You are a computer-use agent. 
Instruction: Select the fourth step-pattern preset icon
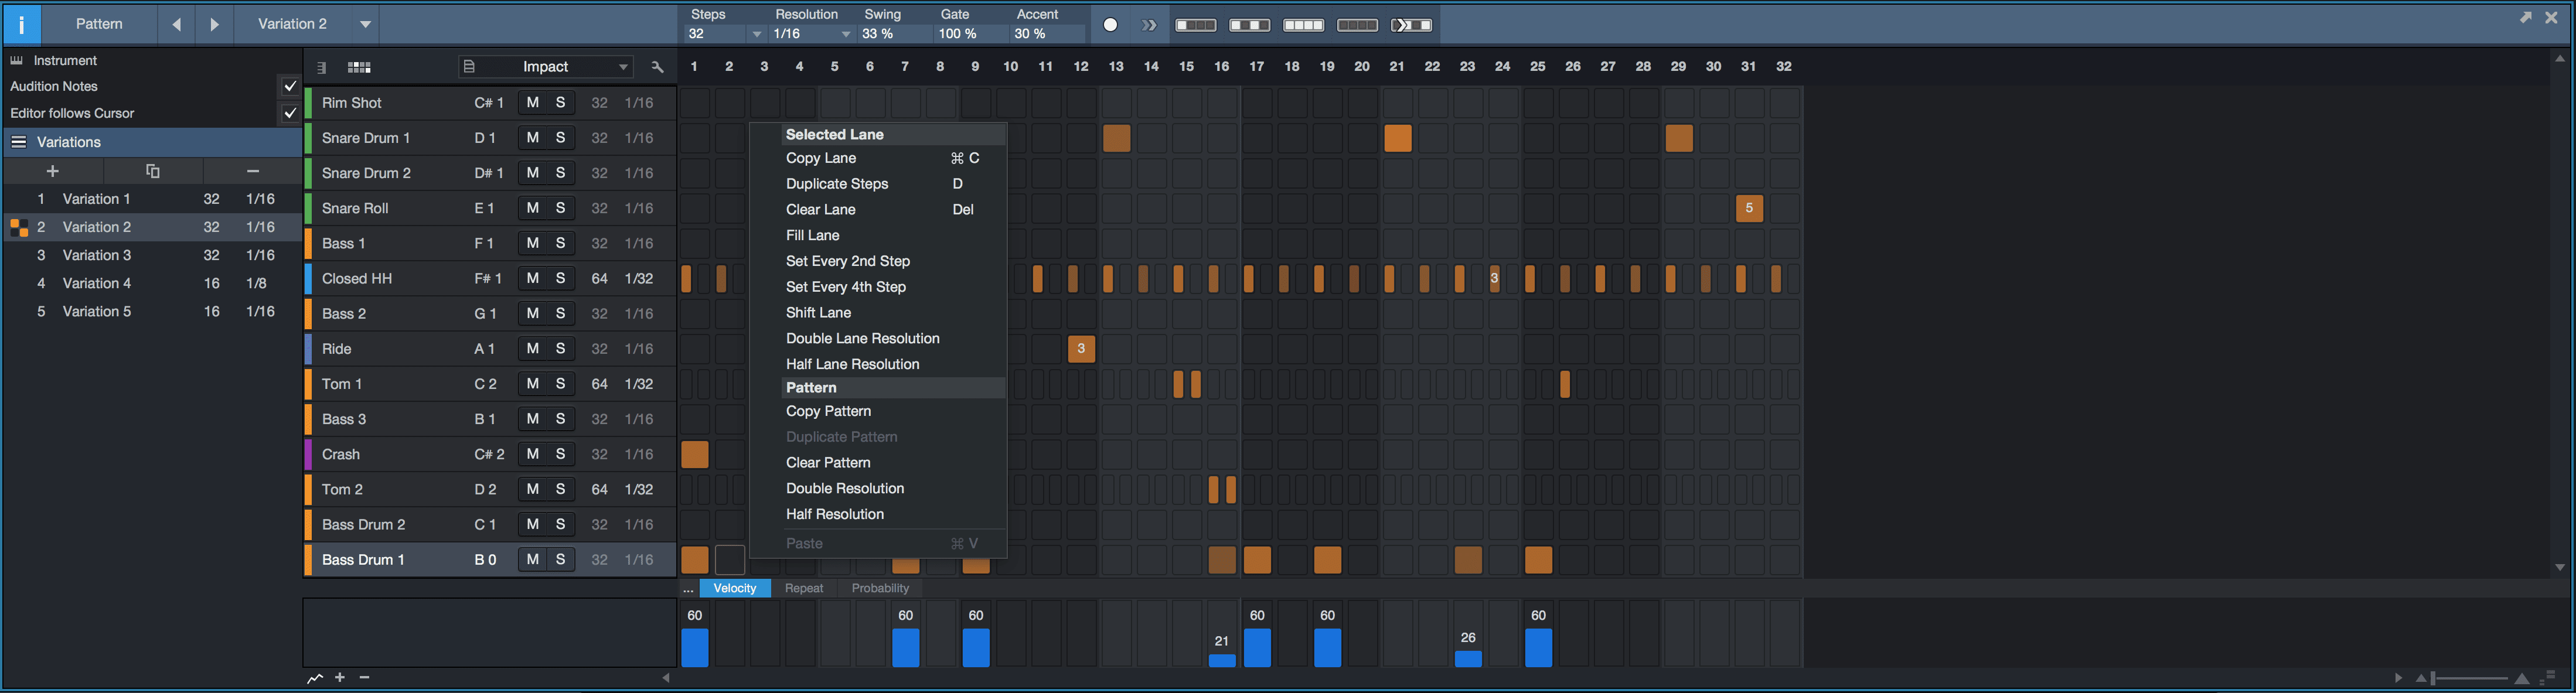(1358, 25)
